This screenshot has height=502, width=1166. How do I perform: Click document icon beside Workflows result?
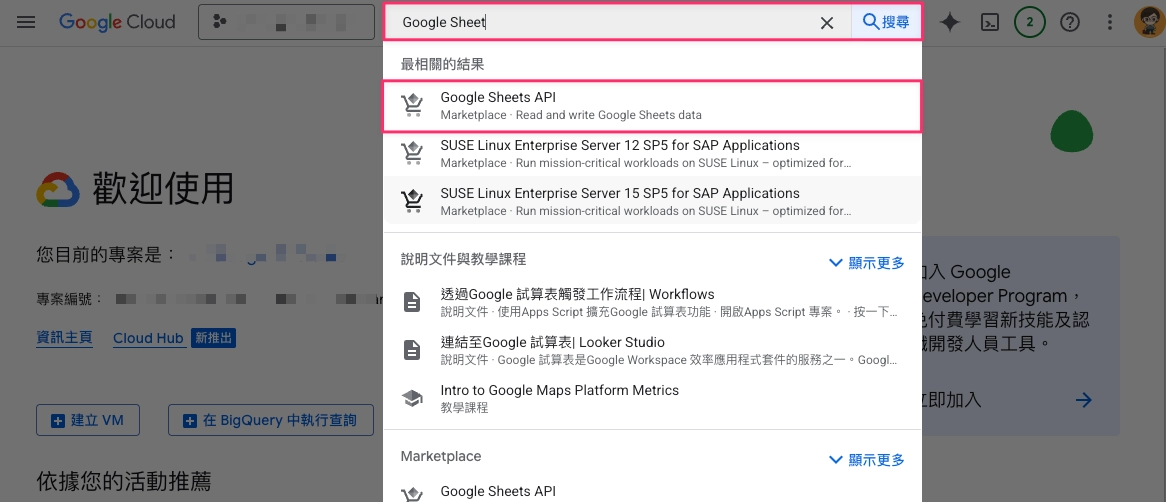[x=412, y=303]
